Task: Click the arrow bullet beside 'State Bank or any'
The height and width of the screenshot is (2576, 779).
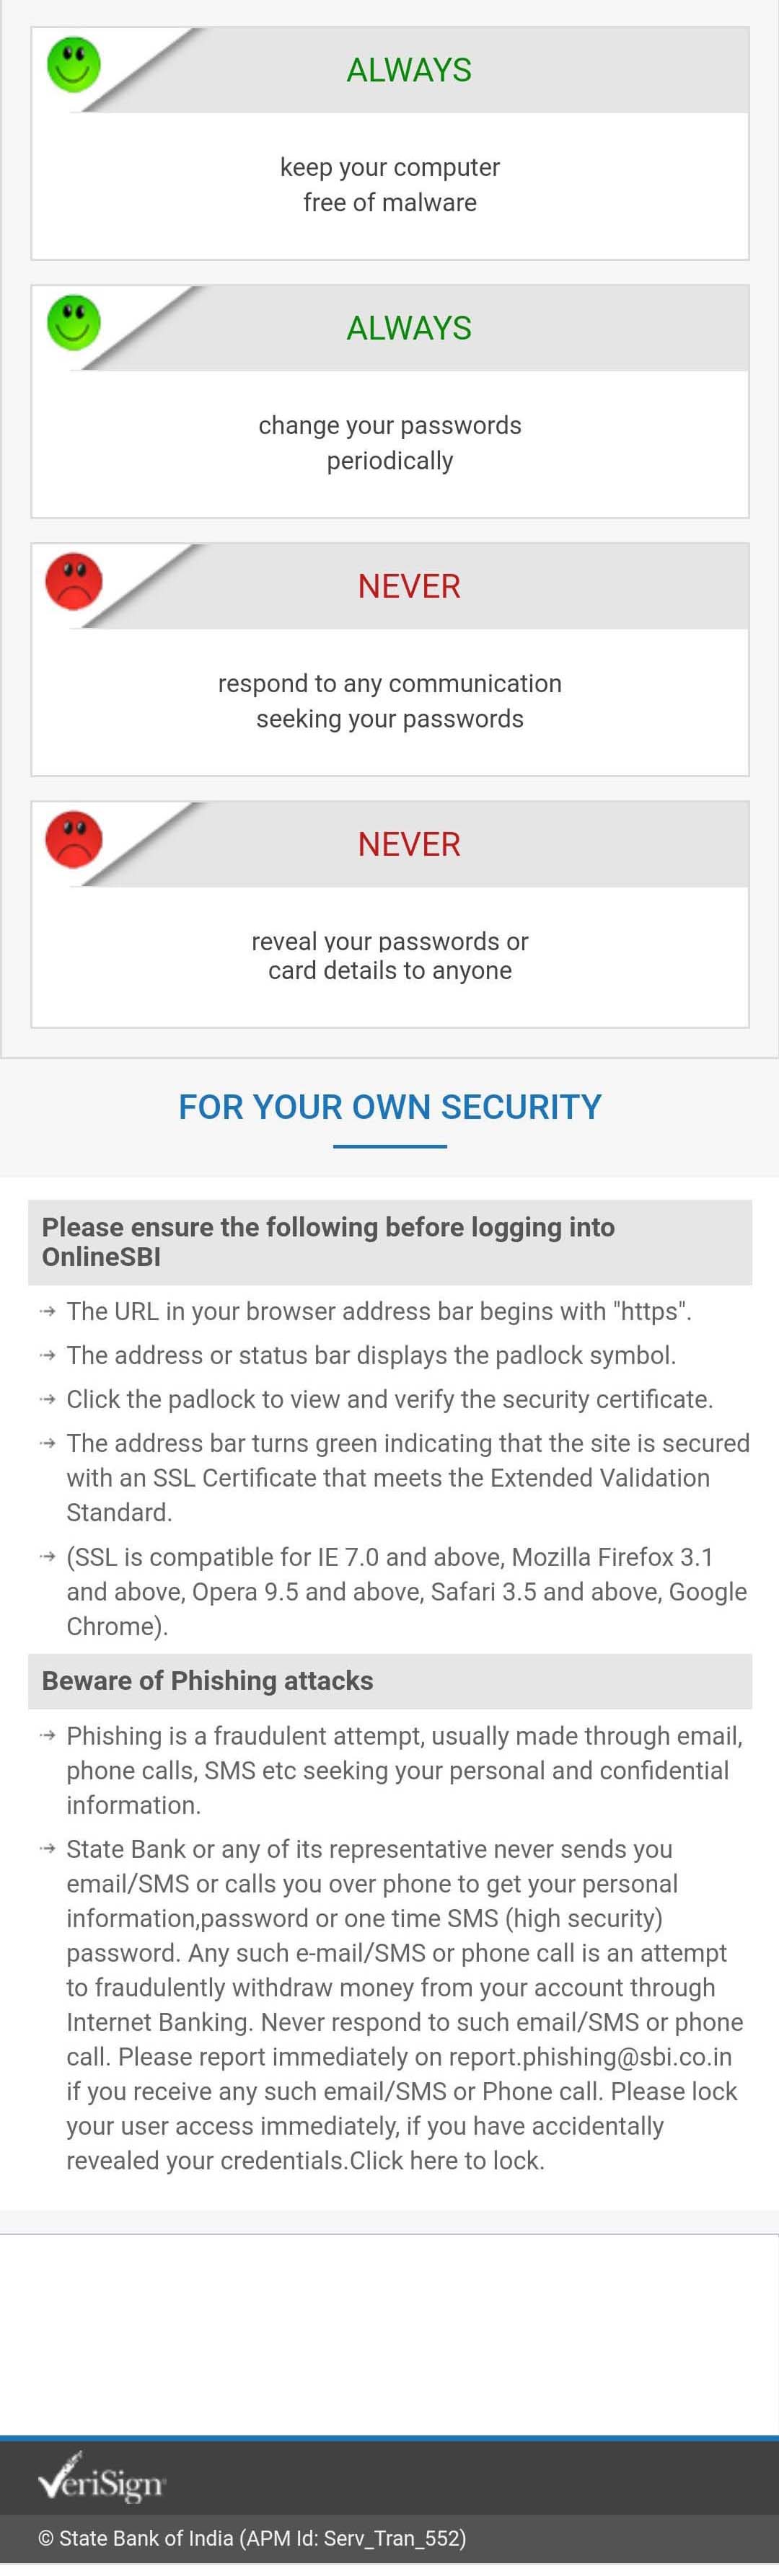Action: tap(47, 1849)
